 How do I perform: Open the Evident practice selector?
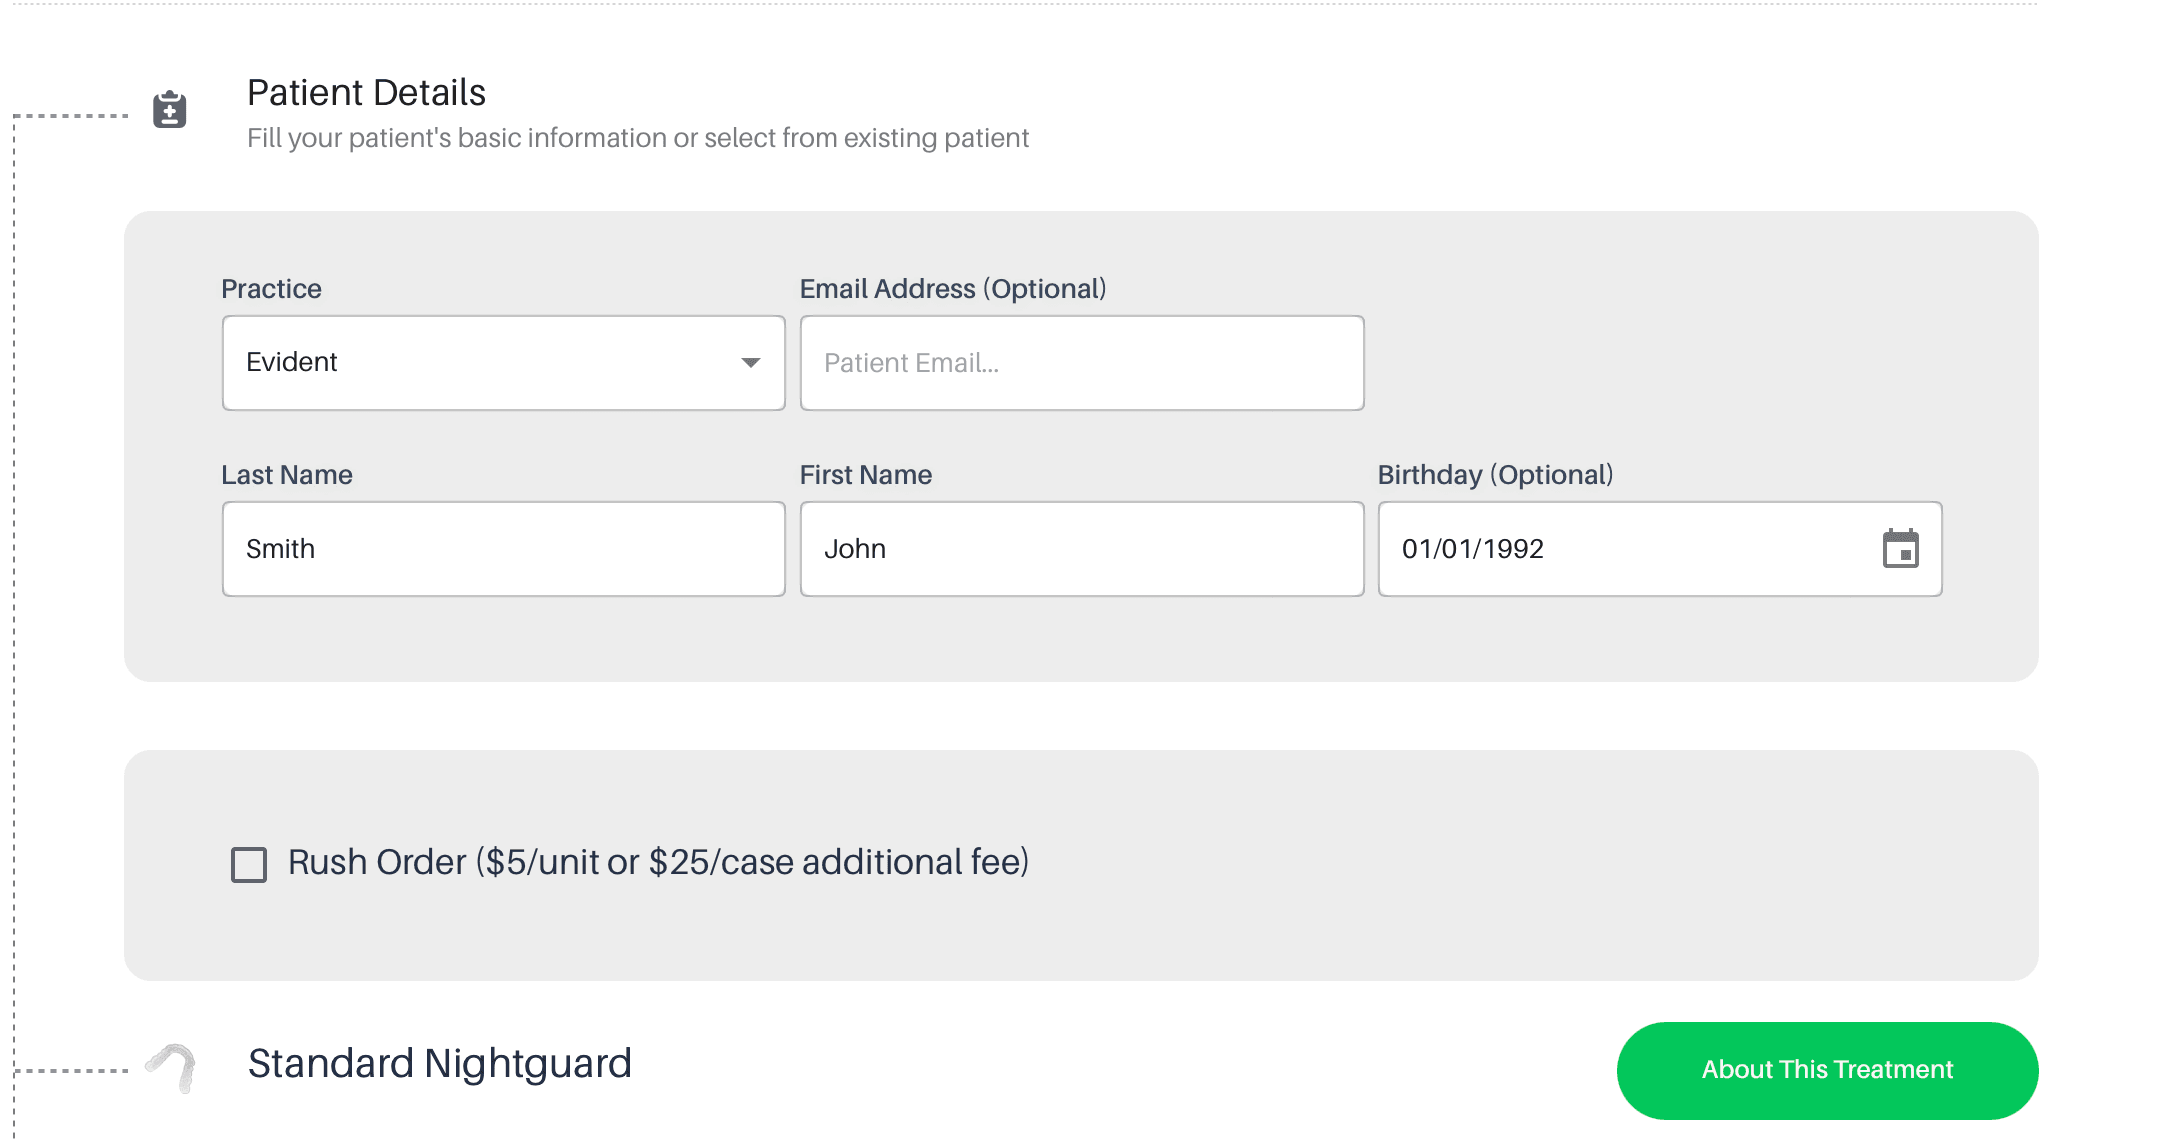pos(503,363)
